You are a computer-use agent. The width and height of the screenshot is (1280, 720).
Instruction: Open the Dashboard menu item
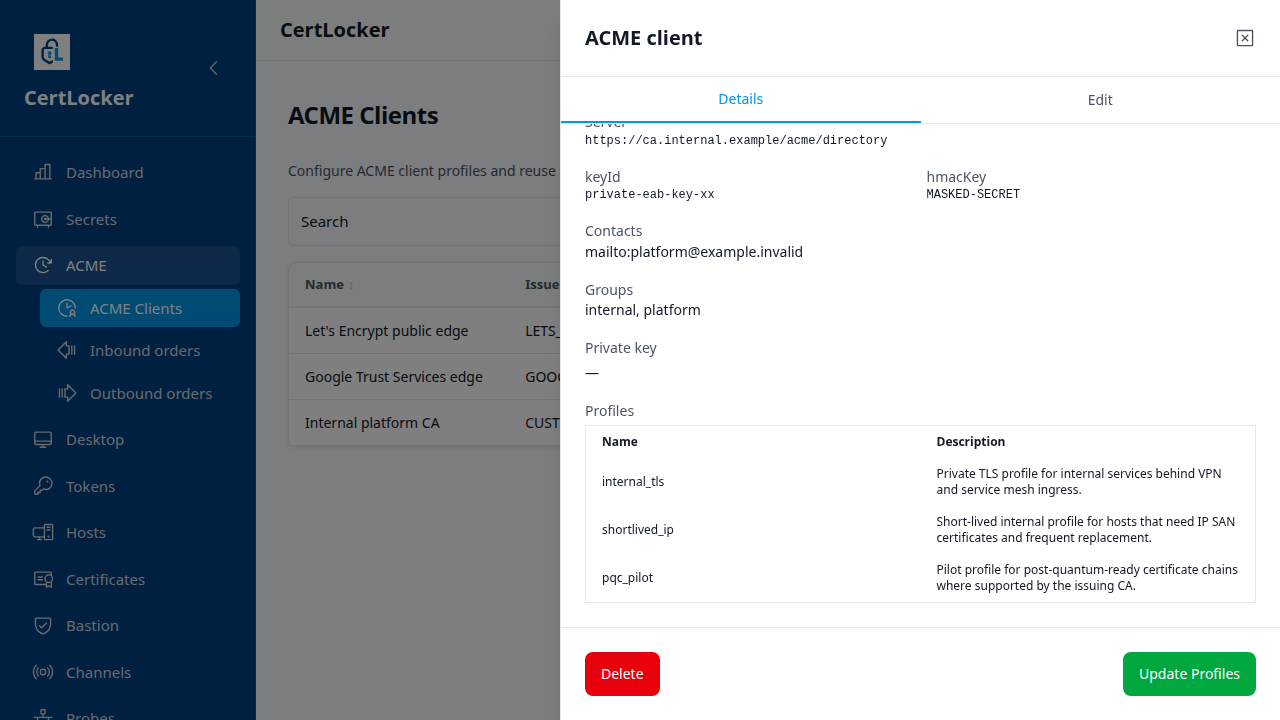[128, 172]
